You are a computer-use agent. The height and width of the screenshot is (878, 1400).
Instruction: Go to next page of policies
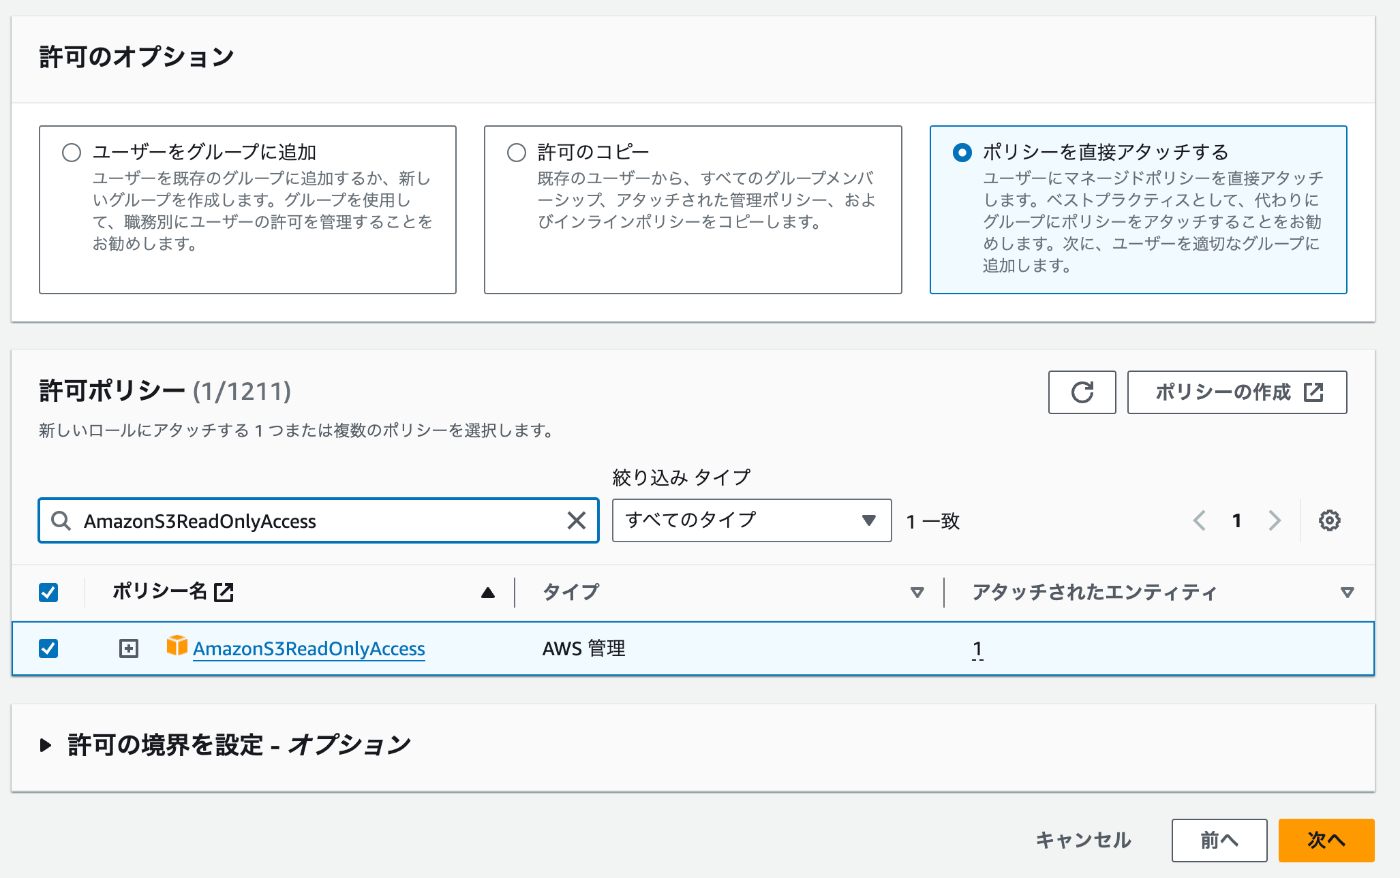(x=1274, y=520)
